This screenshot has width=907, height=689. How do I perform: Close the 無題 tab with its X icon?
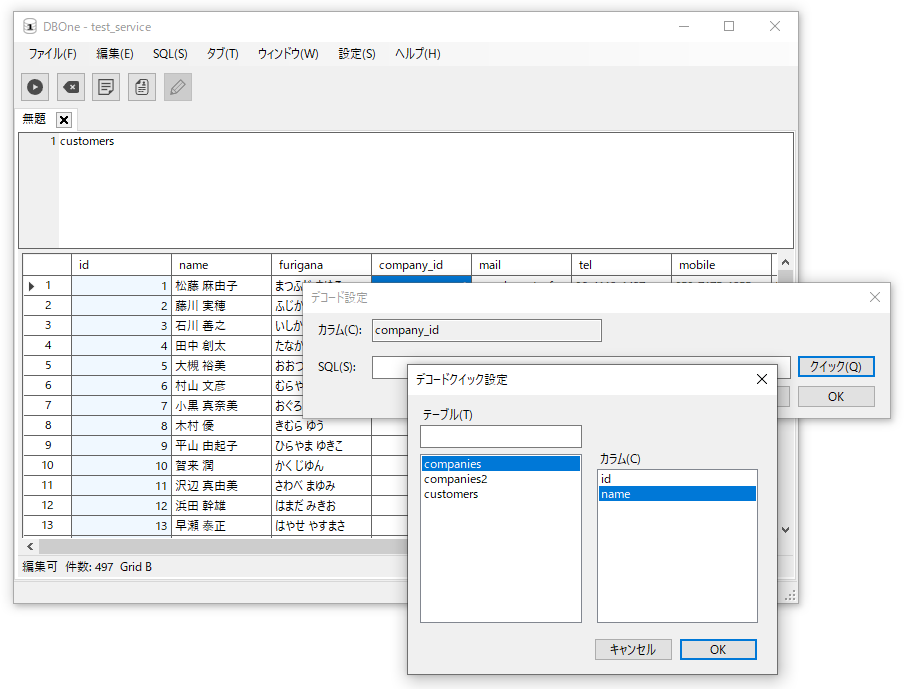pyautogui.click(x=64, y=120)
